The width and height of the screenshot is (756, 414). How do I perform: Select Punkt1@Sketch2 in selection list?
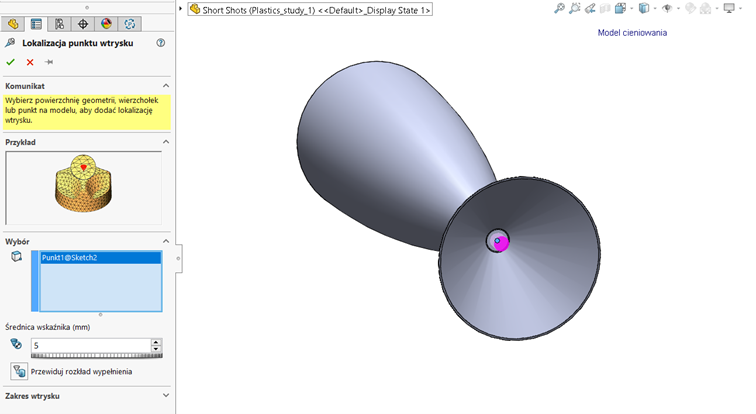(x=99, y=258)
